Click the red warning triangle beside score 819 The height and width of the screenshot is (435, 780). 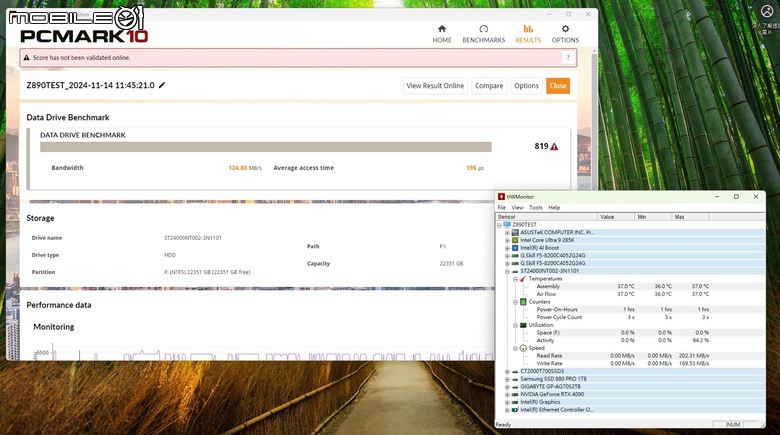(x=554, y=146)
